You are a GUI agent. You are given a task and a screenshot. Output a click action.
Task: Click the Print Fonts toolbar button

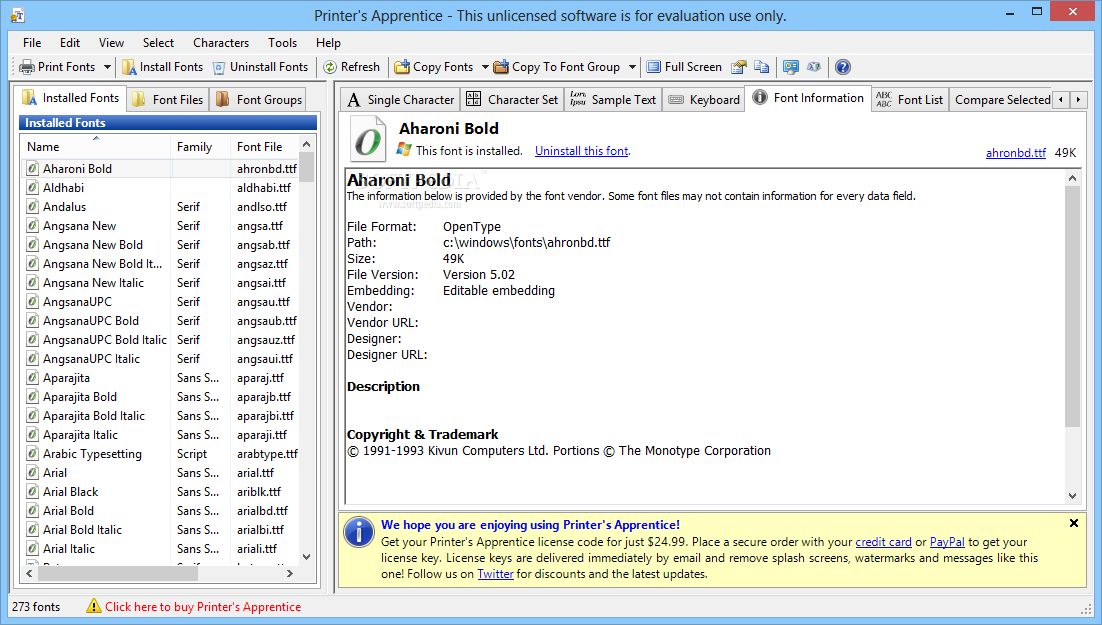[x=57, y=67]
